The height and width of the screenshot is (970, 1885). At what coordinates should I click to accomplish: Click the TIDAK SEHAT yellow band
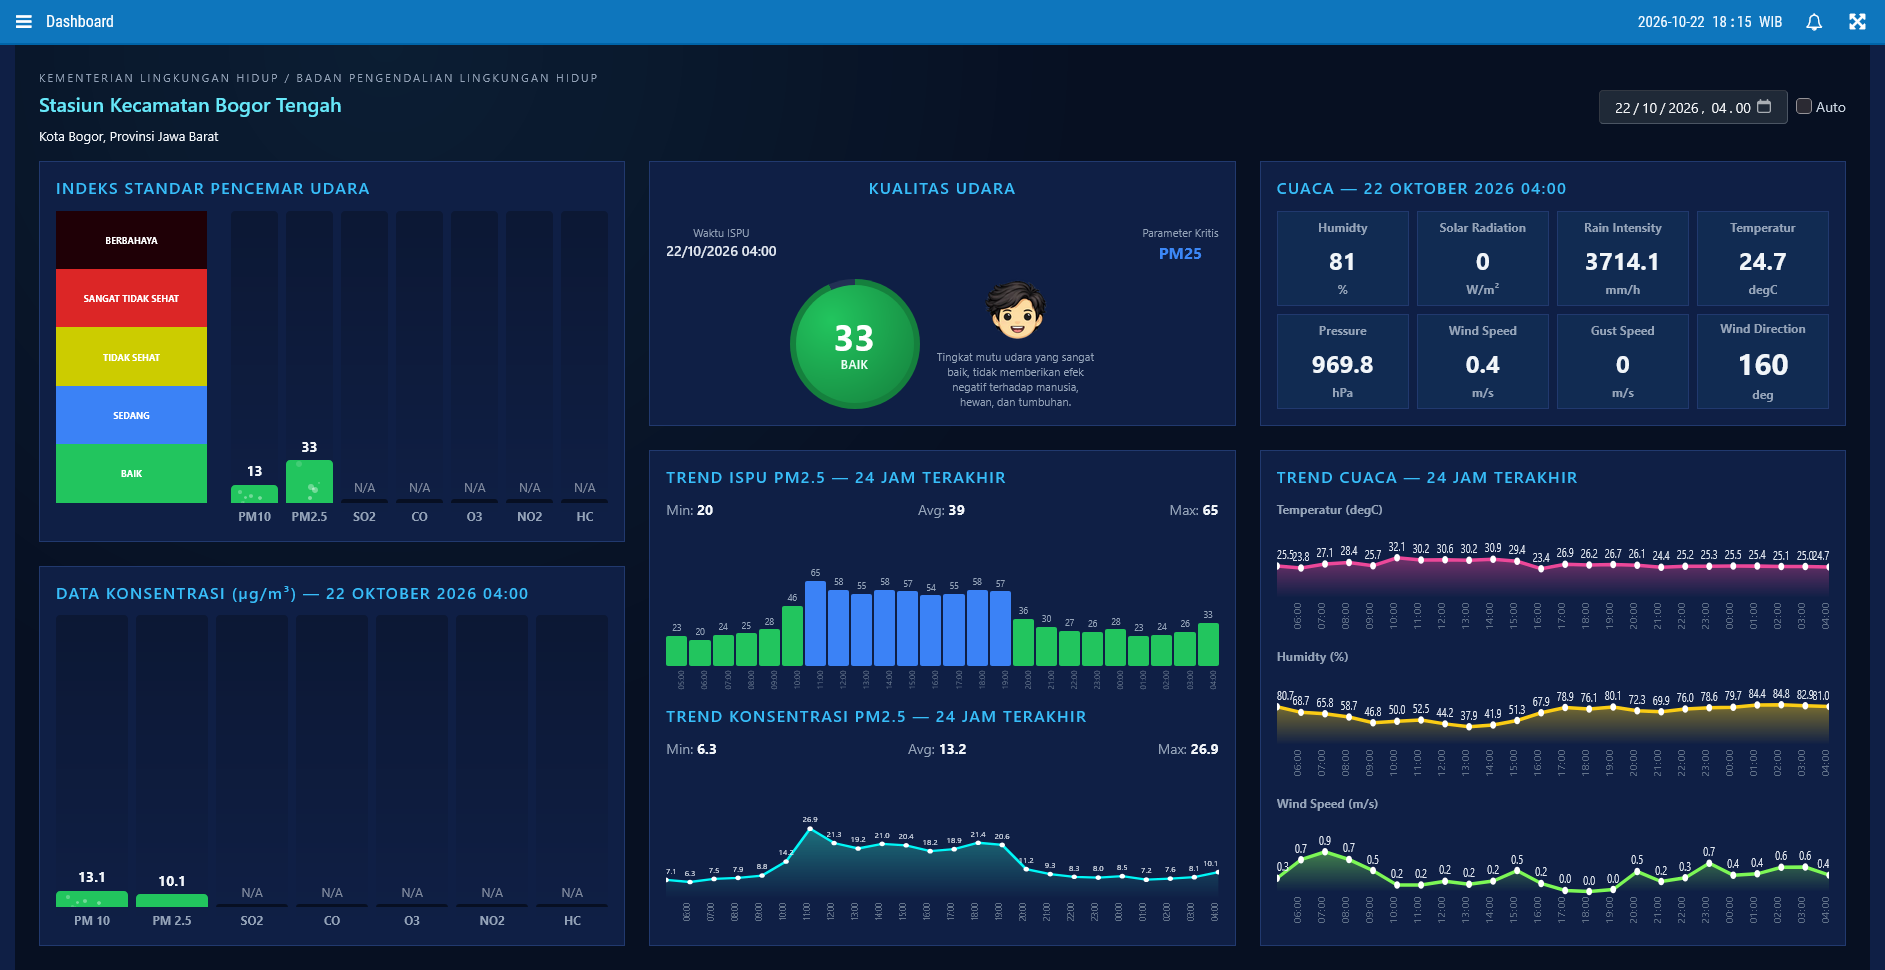click(131, 357)
